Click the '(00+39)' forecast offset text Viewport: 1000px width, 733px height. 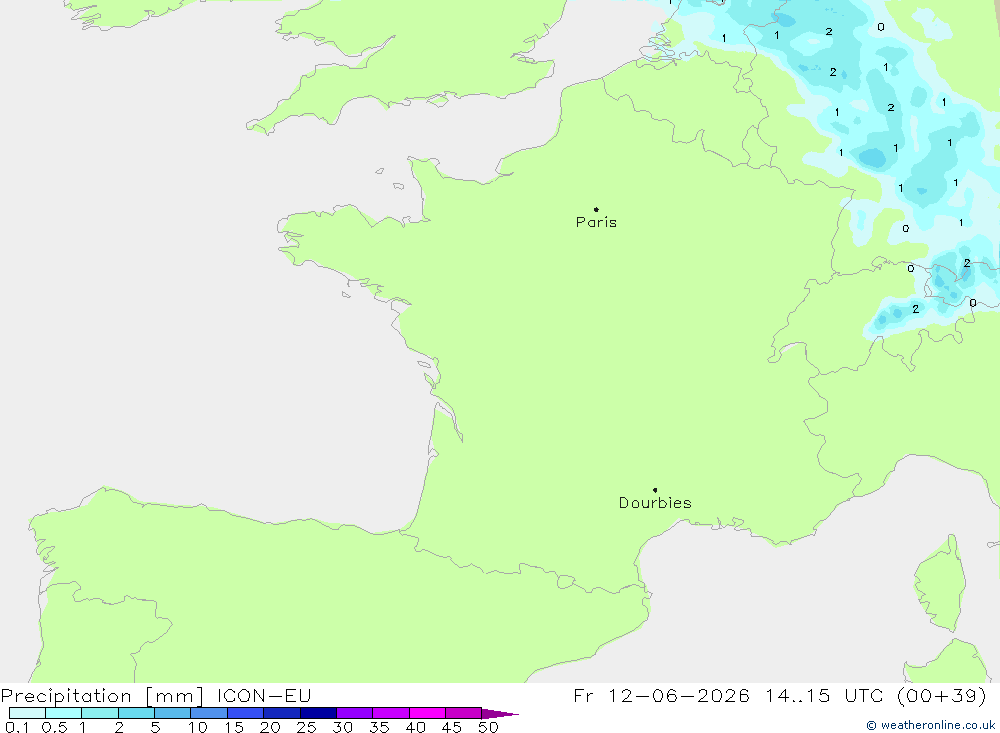coord(941,695)
